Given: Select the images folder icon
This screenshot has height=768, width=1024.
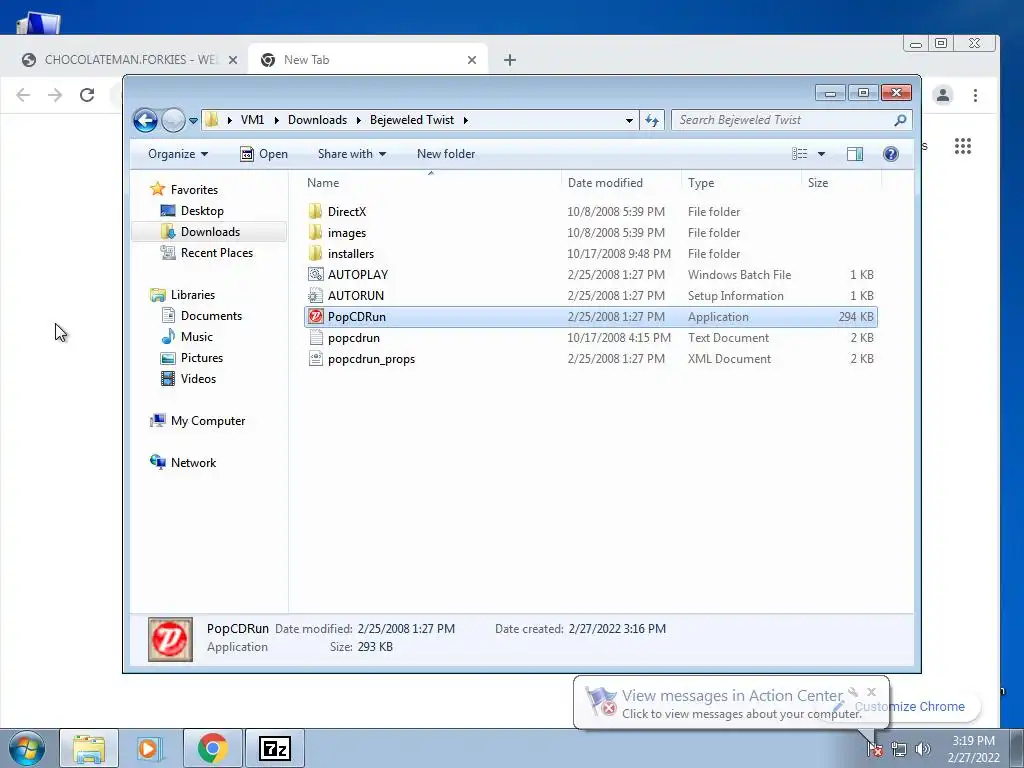Looking at the screenshot, I should coord(315,232).
